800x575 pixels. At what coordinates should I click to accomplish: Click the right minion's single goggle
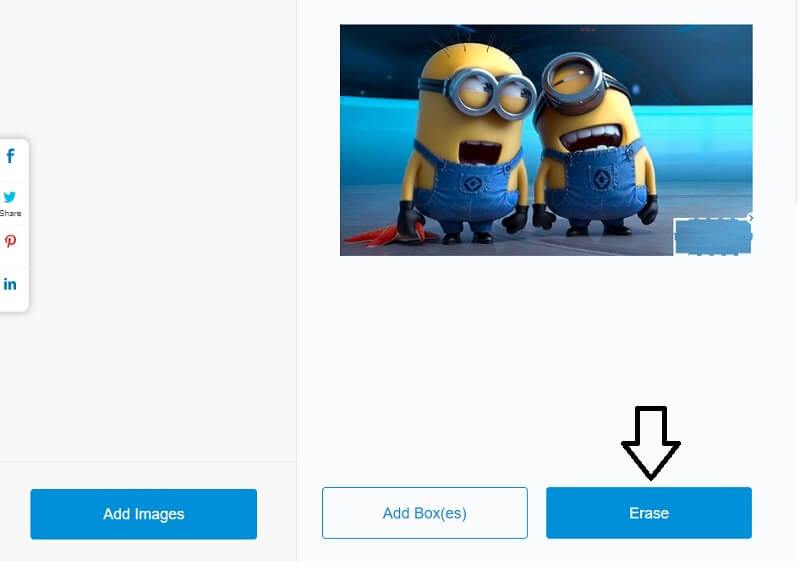tap(572, 80)
